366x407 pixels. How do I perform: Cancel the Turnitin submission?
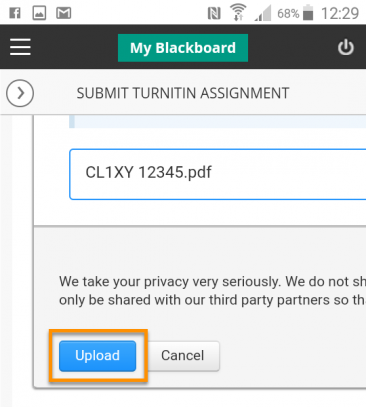pos(183,356)
